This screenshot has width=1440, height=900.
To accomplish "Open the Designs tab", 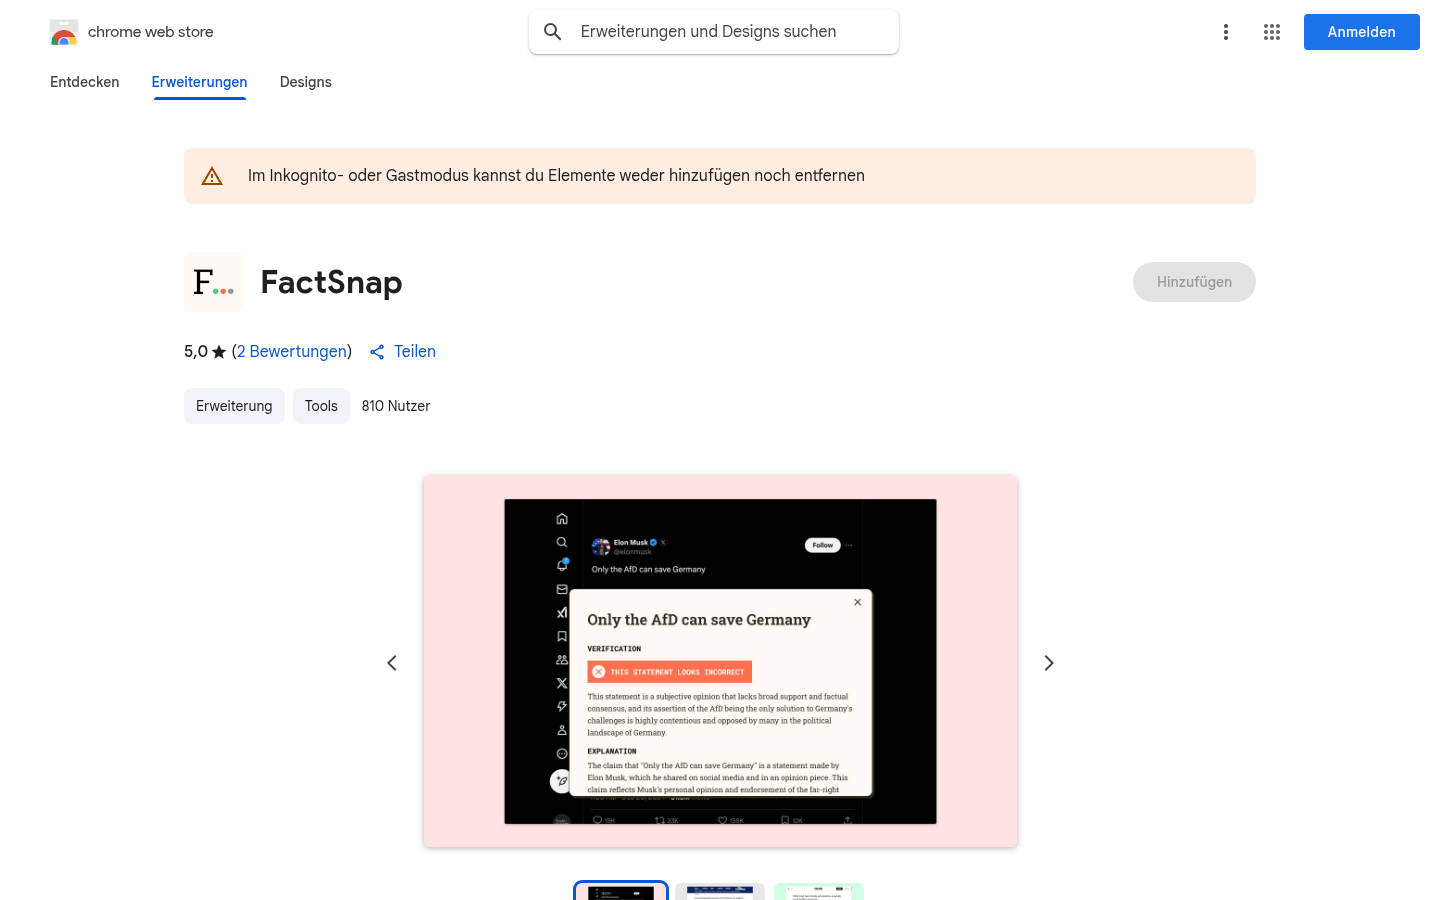I will pos(306,82).
